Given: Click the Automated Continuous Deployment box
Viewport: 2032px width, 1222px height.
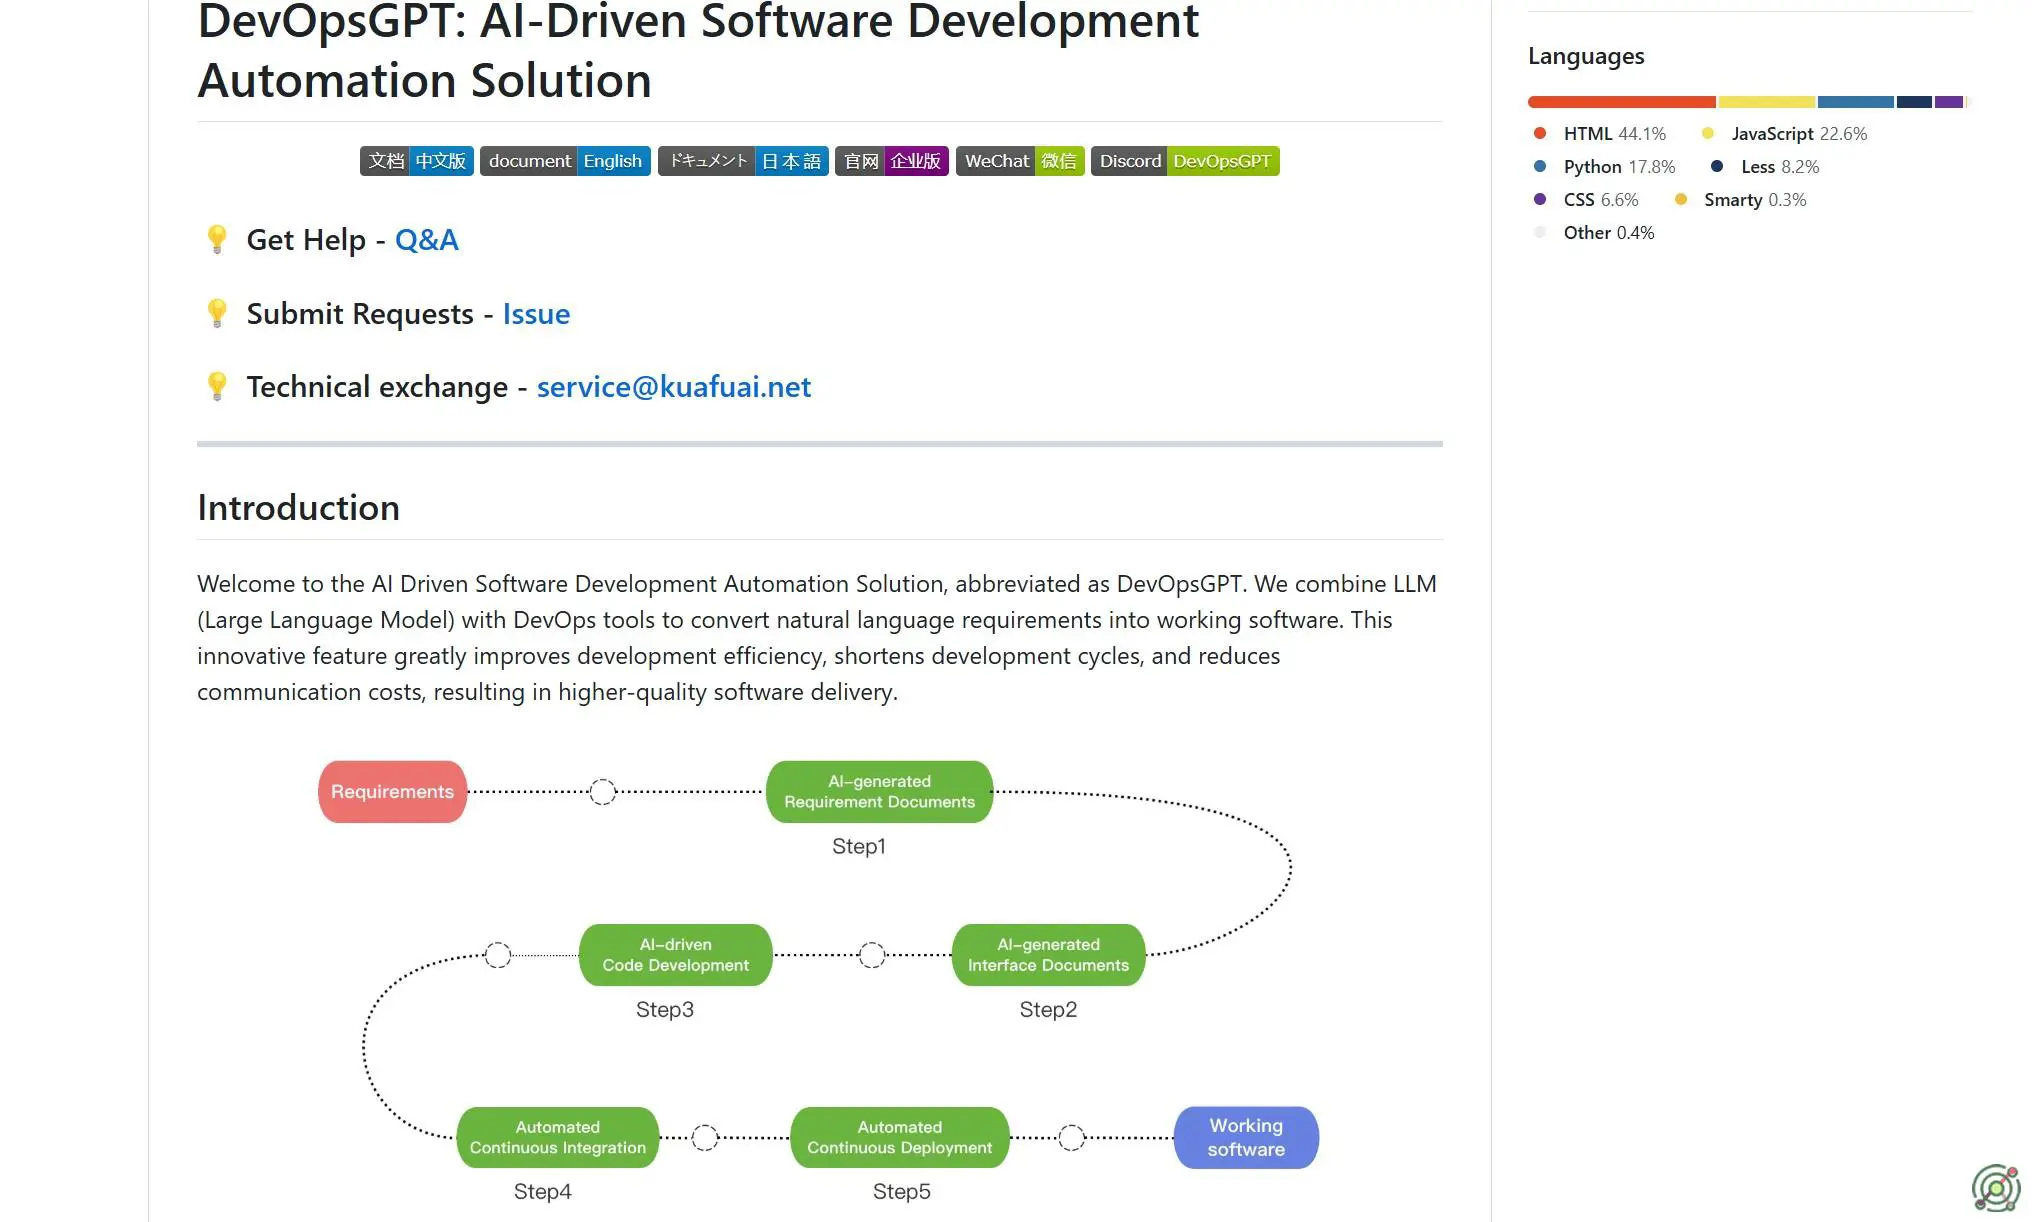Looking at the screenshot, I should click(x=899, y=1138).
